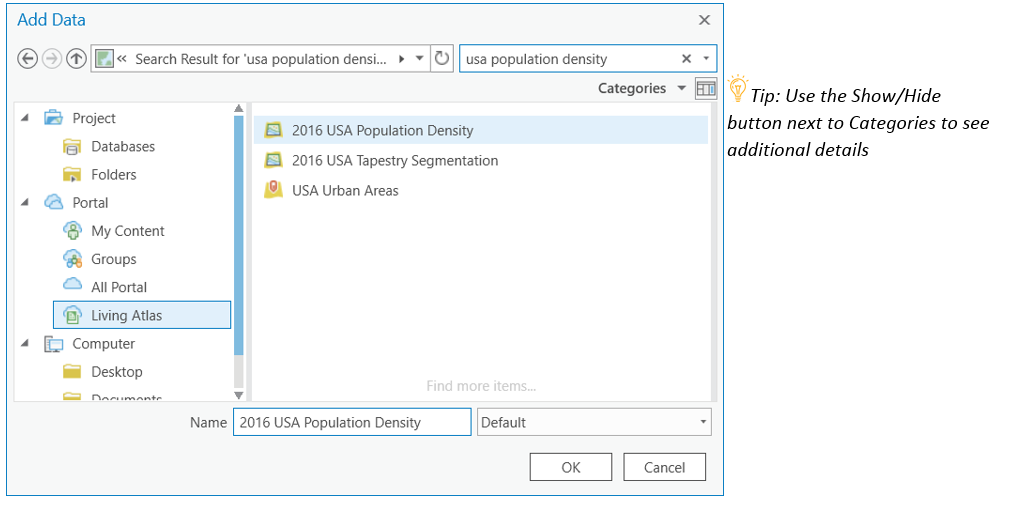Select the partially hidden Documents tree item
Image resolution: width=1026 pixels, height=509 pixels.
point(126,396)
